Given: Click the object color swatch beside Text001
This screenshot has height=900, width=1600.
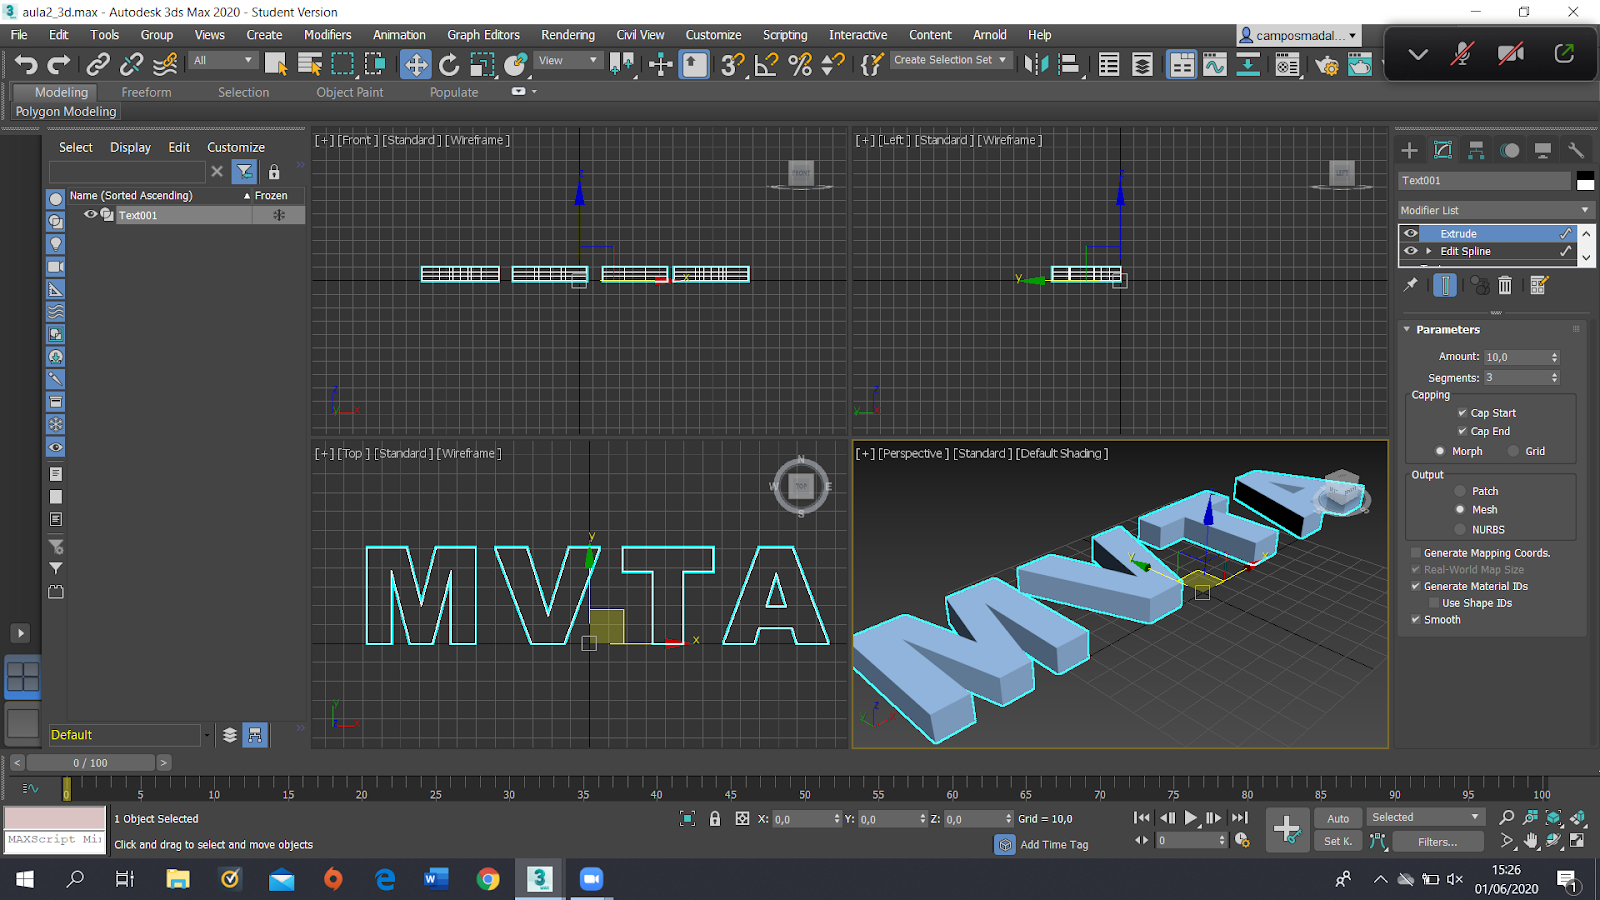Looking at the screenshot, I should [1585, 181].
